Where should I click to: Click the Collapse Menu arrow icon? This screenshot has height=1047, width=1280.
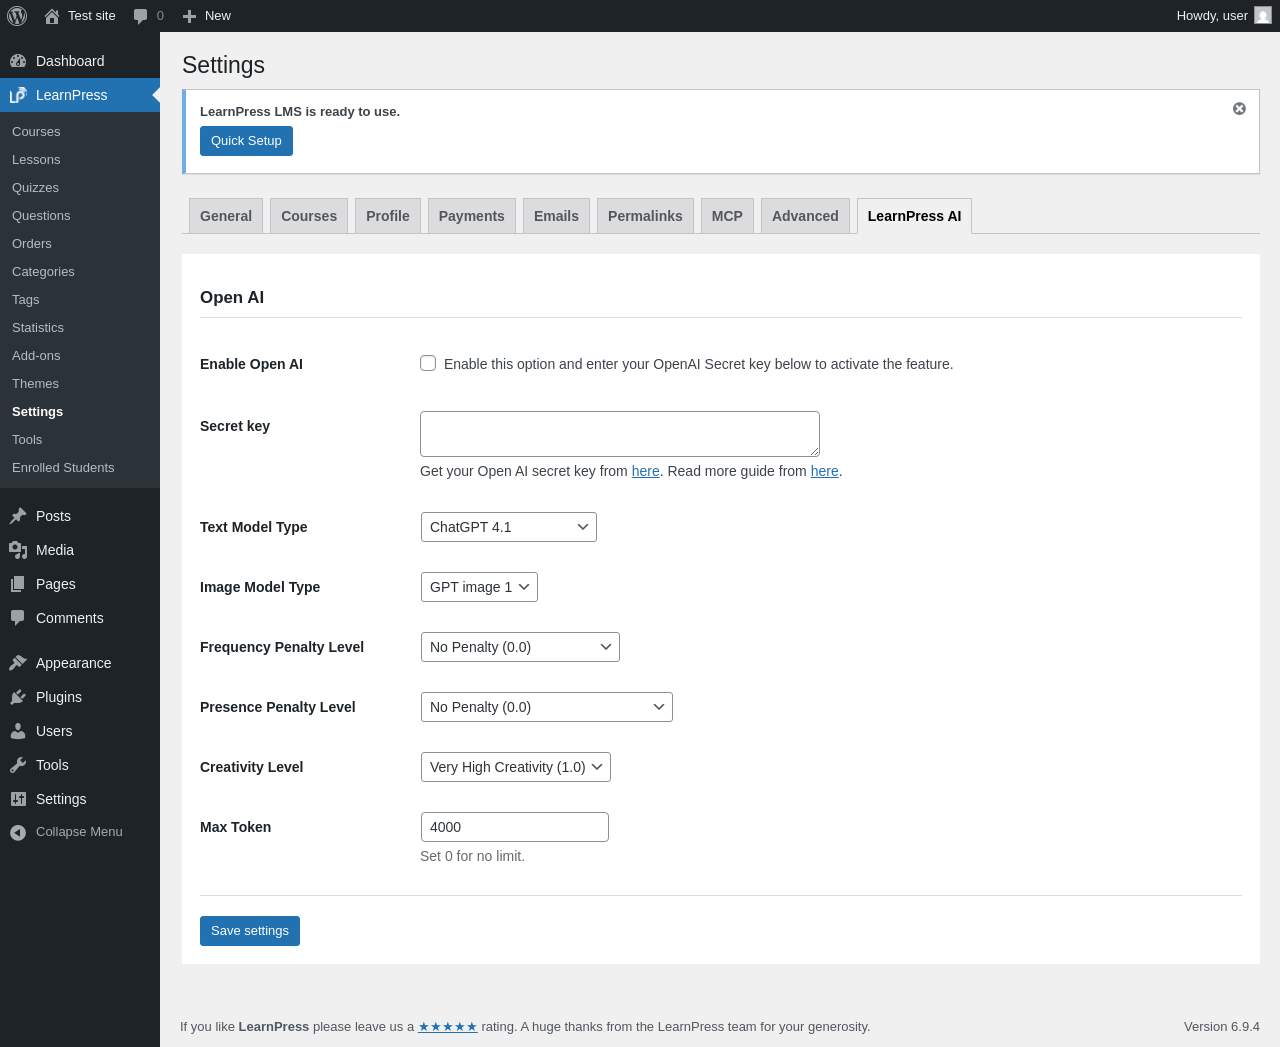click(18, 832)
